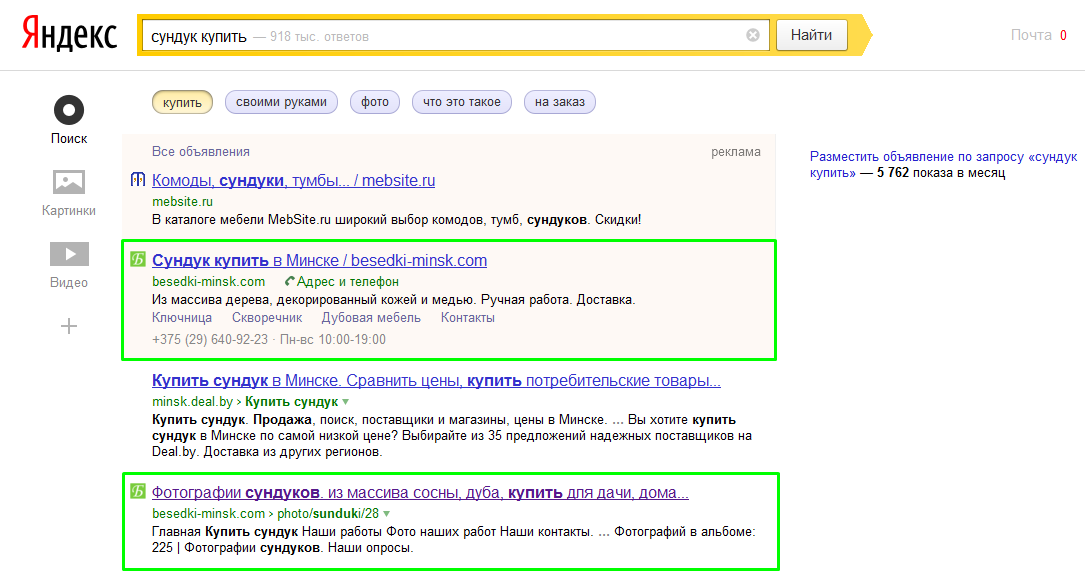
Task: Open Контакты sitelink
Action: [x=468, y=318]
